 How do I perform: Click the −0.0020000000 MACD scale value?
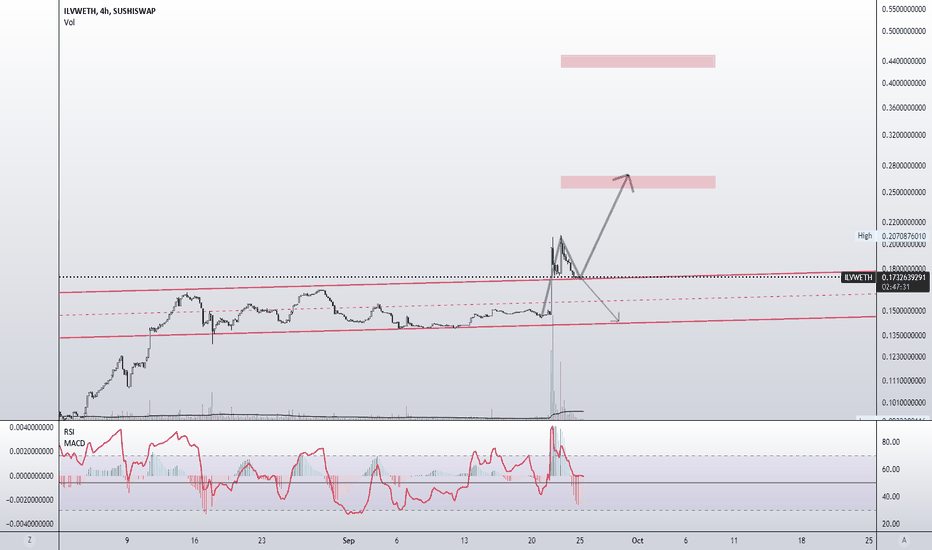click(x=30, y=500)
